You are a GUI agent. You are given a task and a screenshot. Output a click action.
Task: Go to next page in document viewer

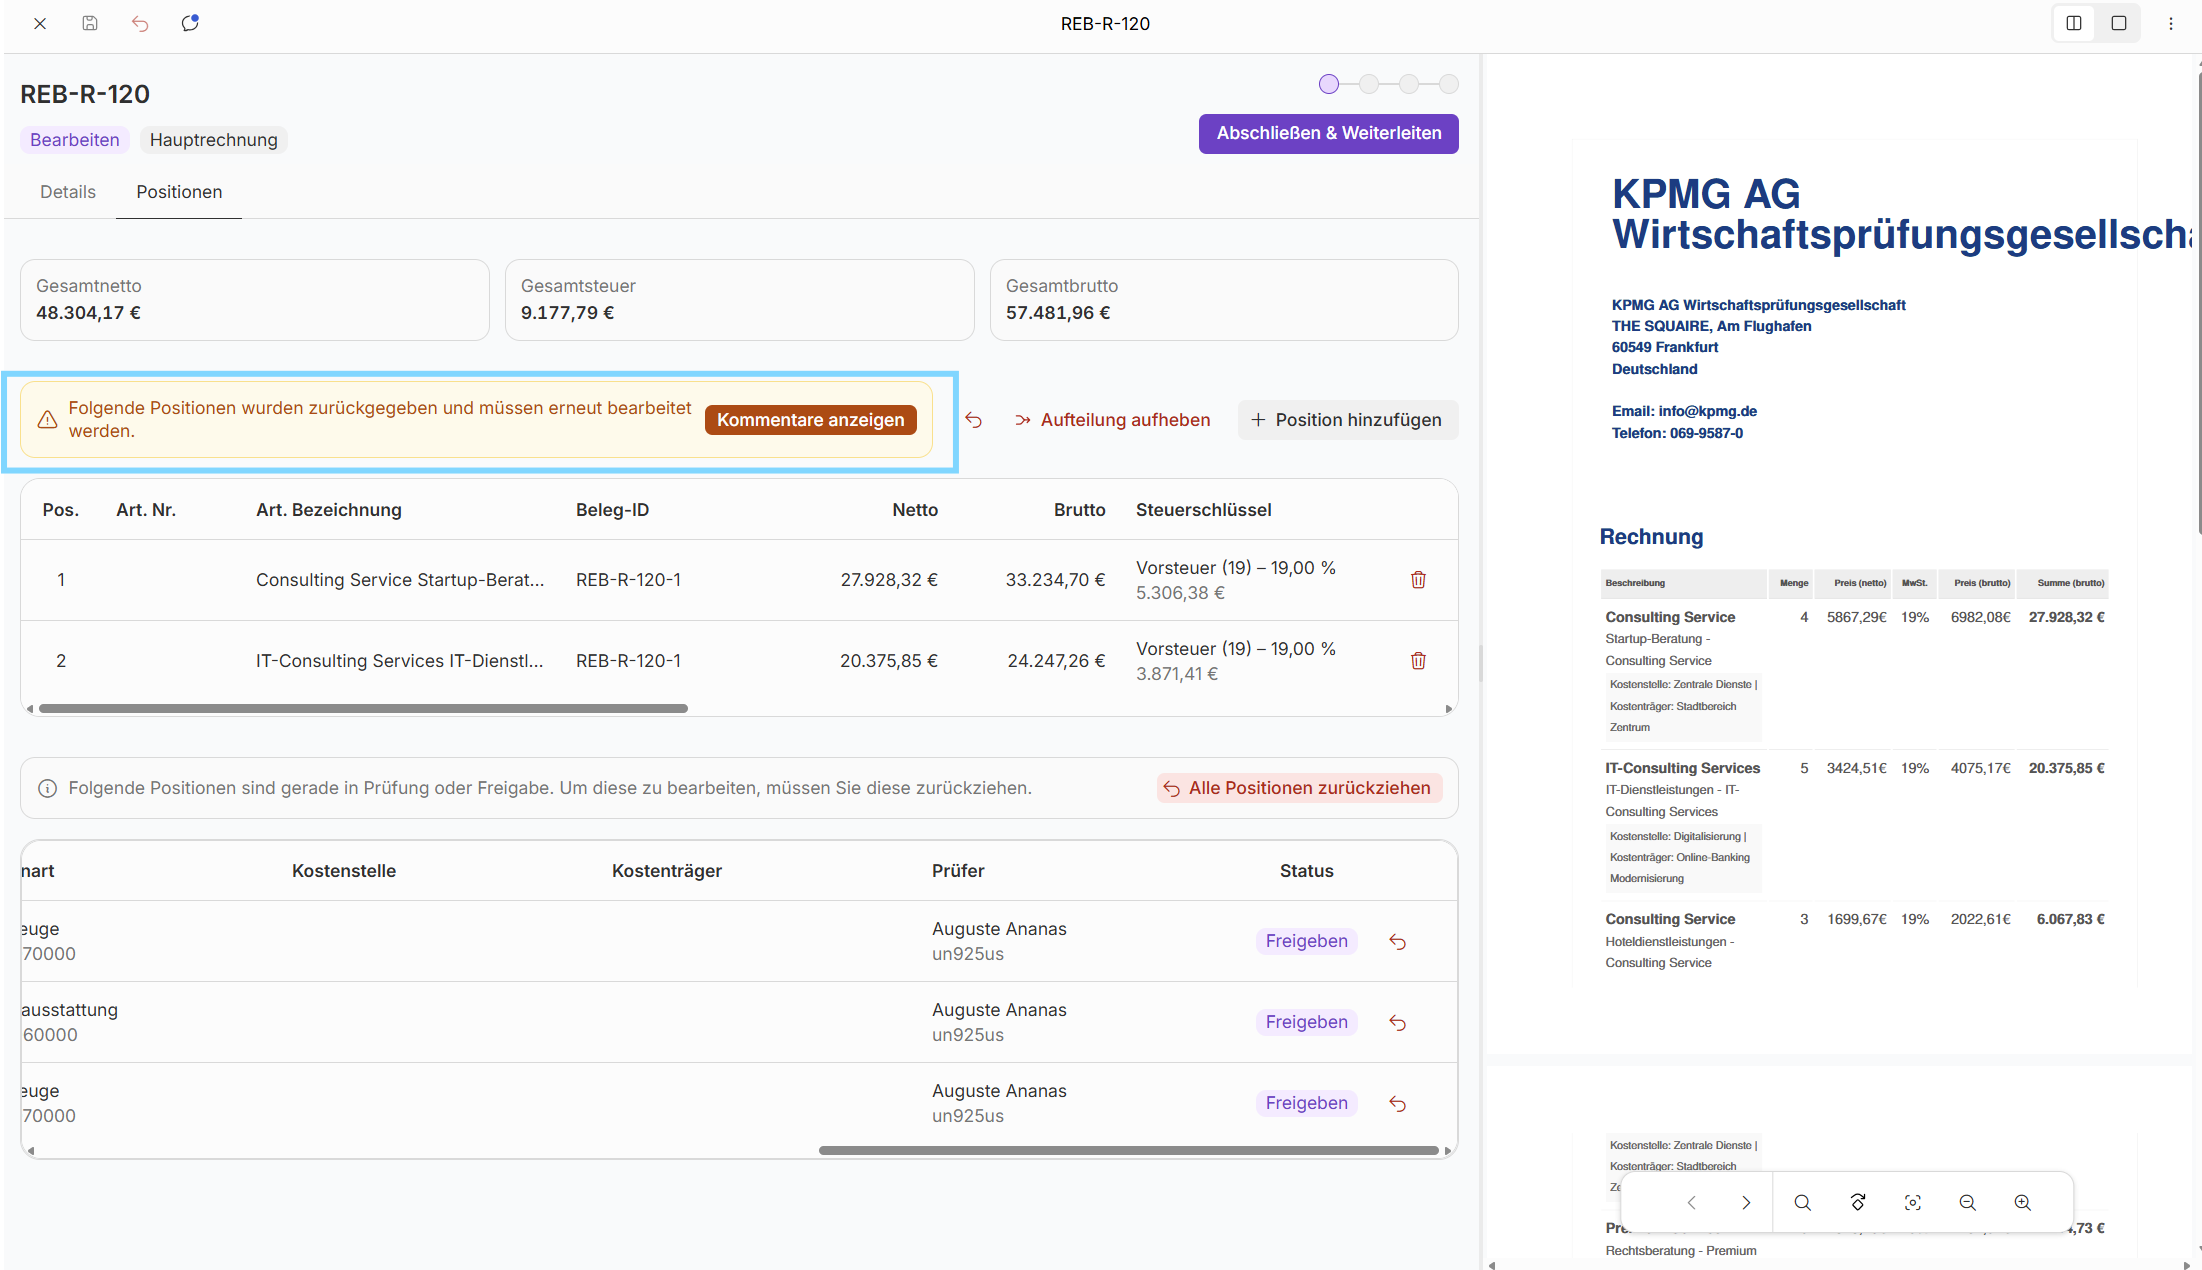tap(1746, 1202)
